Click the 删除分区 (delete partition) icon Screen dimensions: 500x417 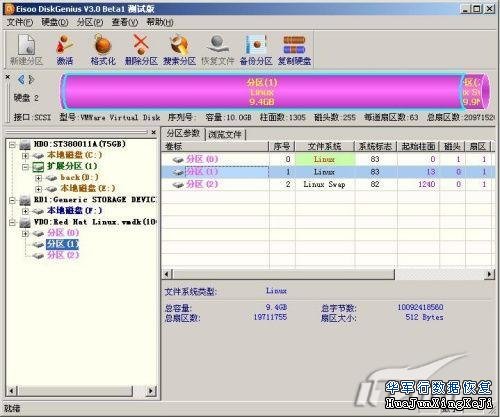(x=141, y=50)
